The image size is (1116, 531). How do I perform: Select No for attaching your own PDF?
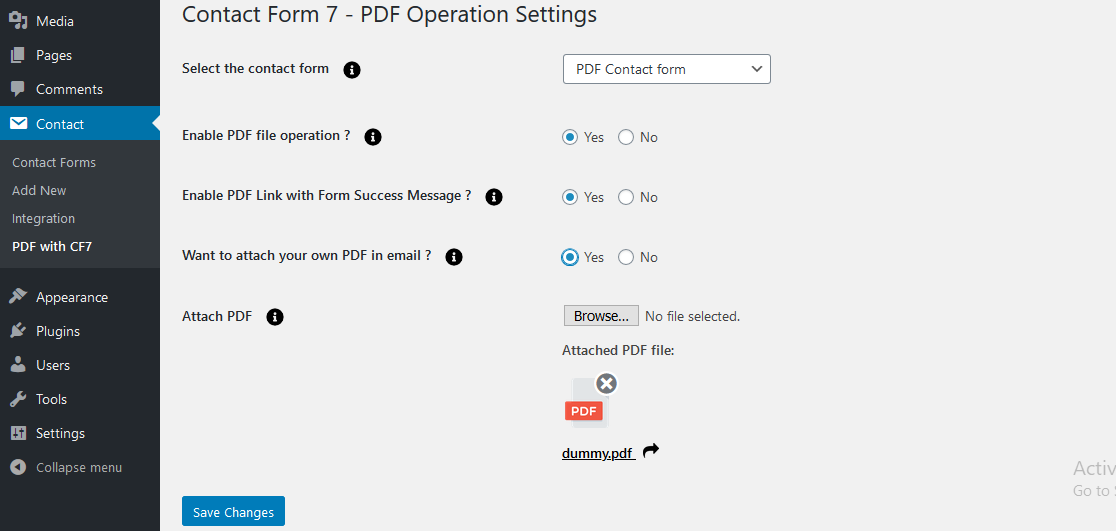pyautogui.click(x=626, y=257)
